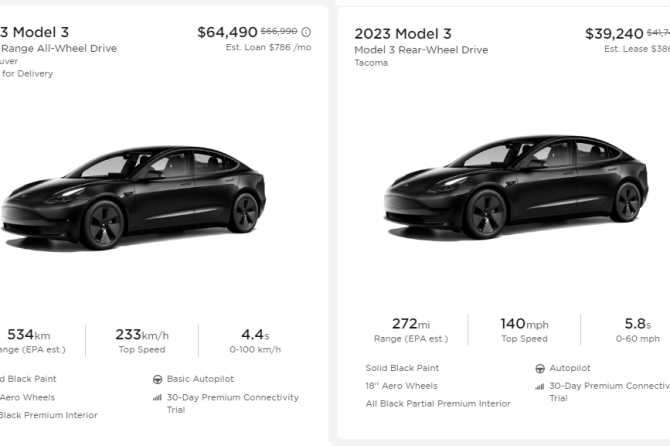
Task: Click the Est. Loan $786 /mo text
Action: (x=268, y=47)
